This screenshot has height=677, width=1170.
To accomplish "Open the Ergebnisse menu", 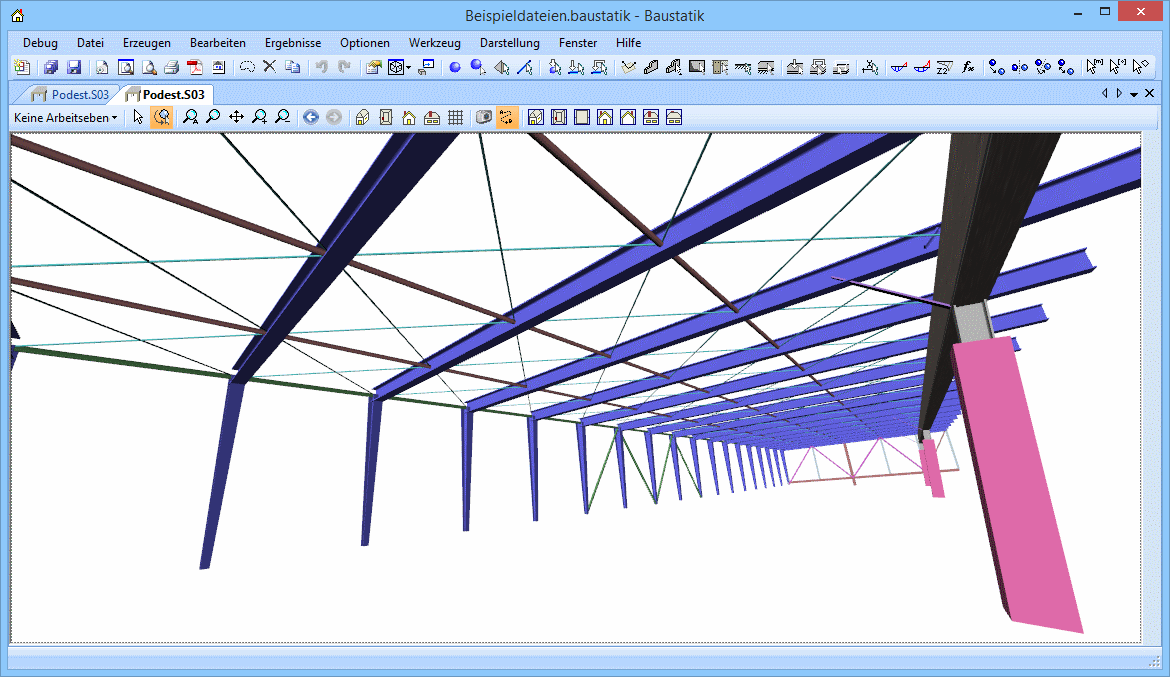I will [x=293, y=43].
